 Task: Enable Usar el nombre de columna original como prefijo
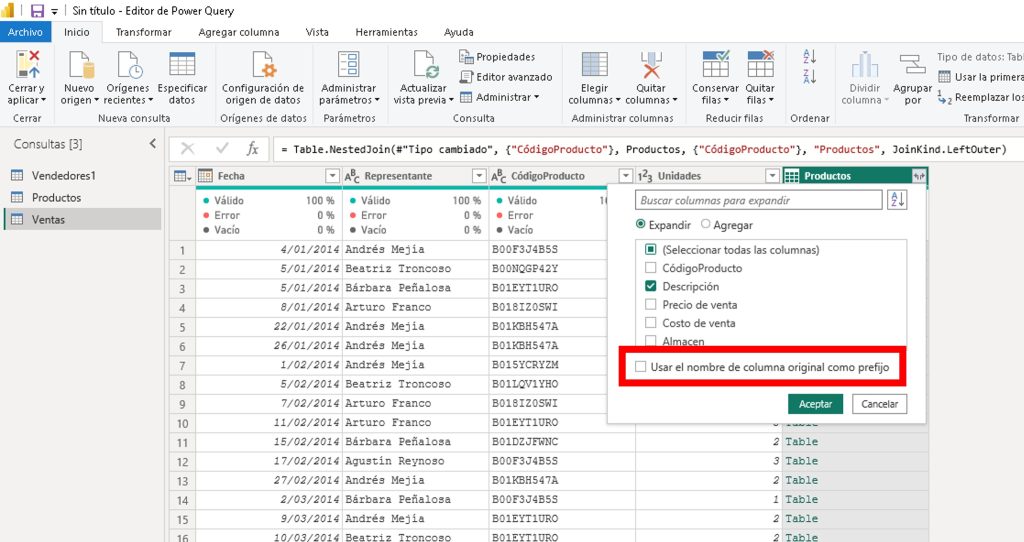click(641, 367)
